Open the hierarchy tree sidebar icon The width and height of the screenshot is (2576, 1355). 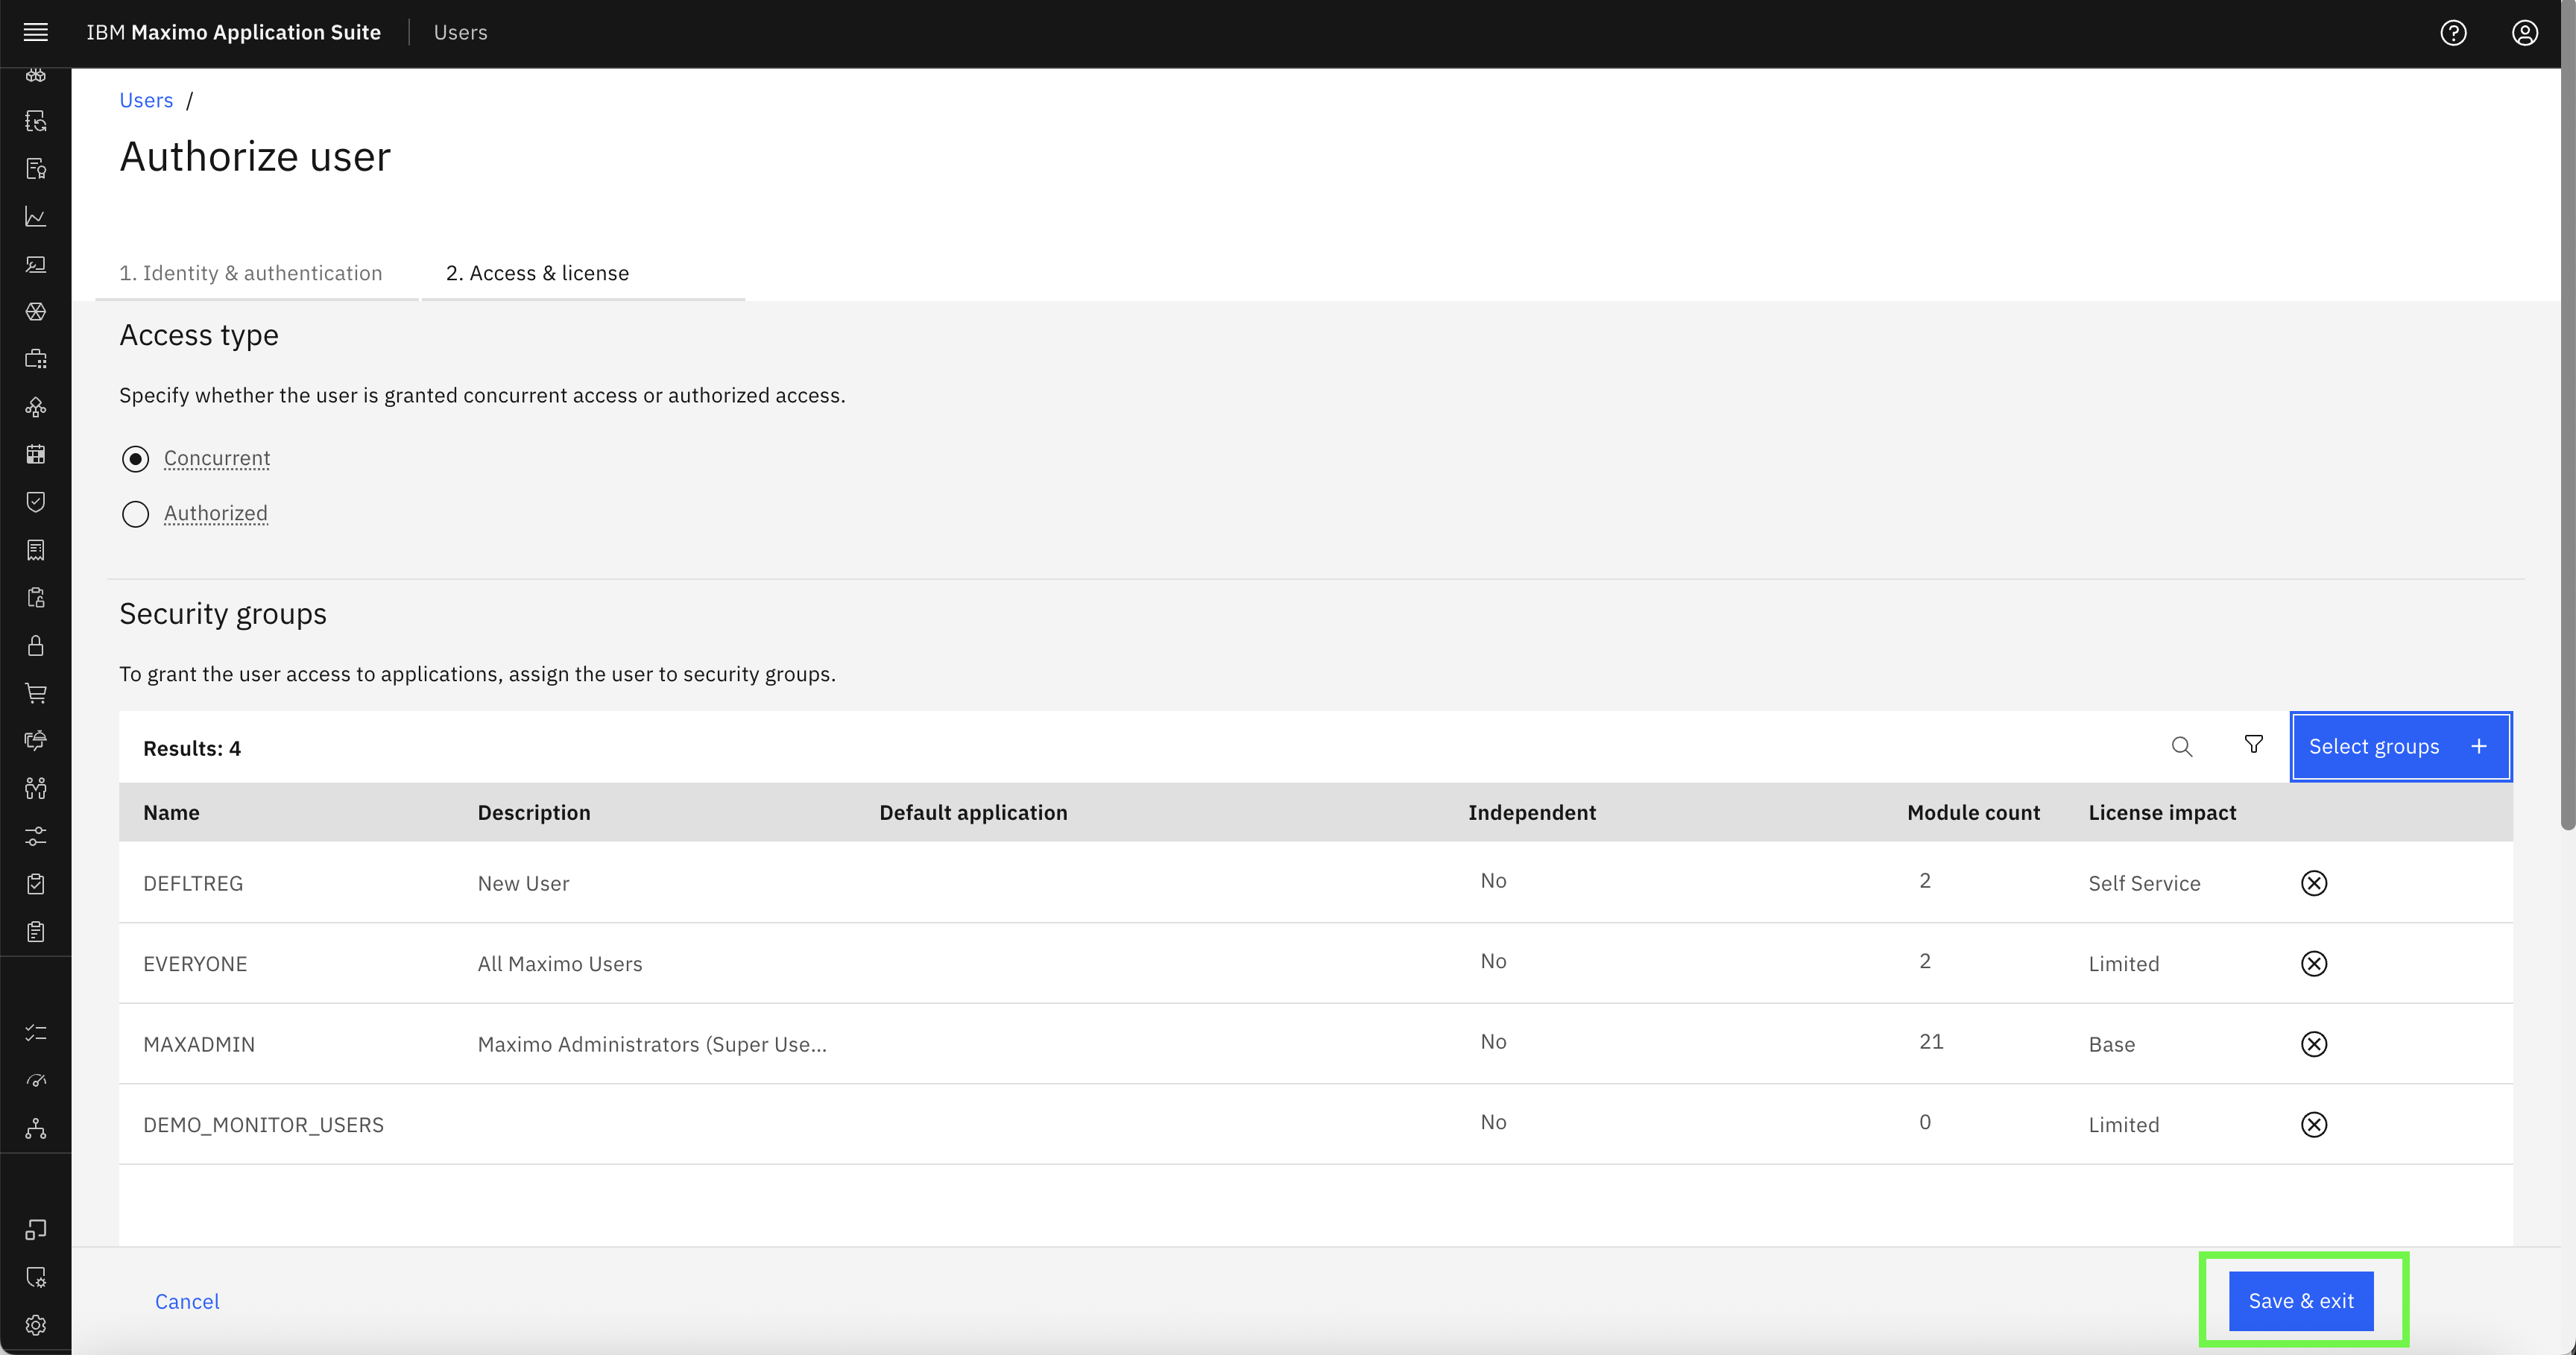click(36, 1128)
